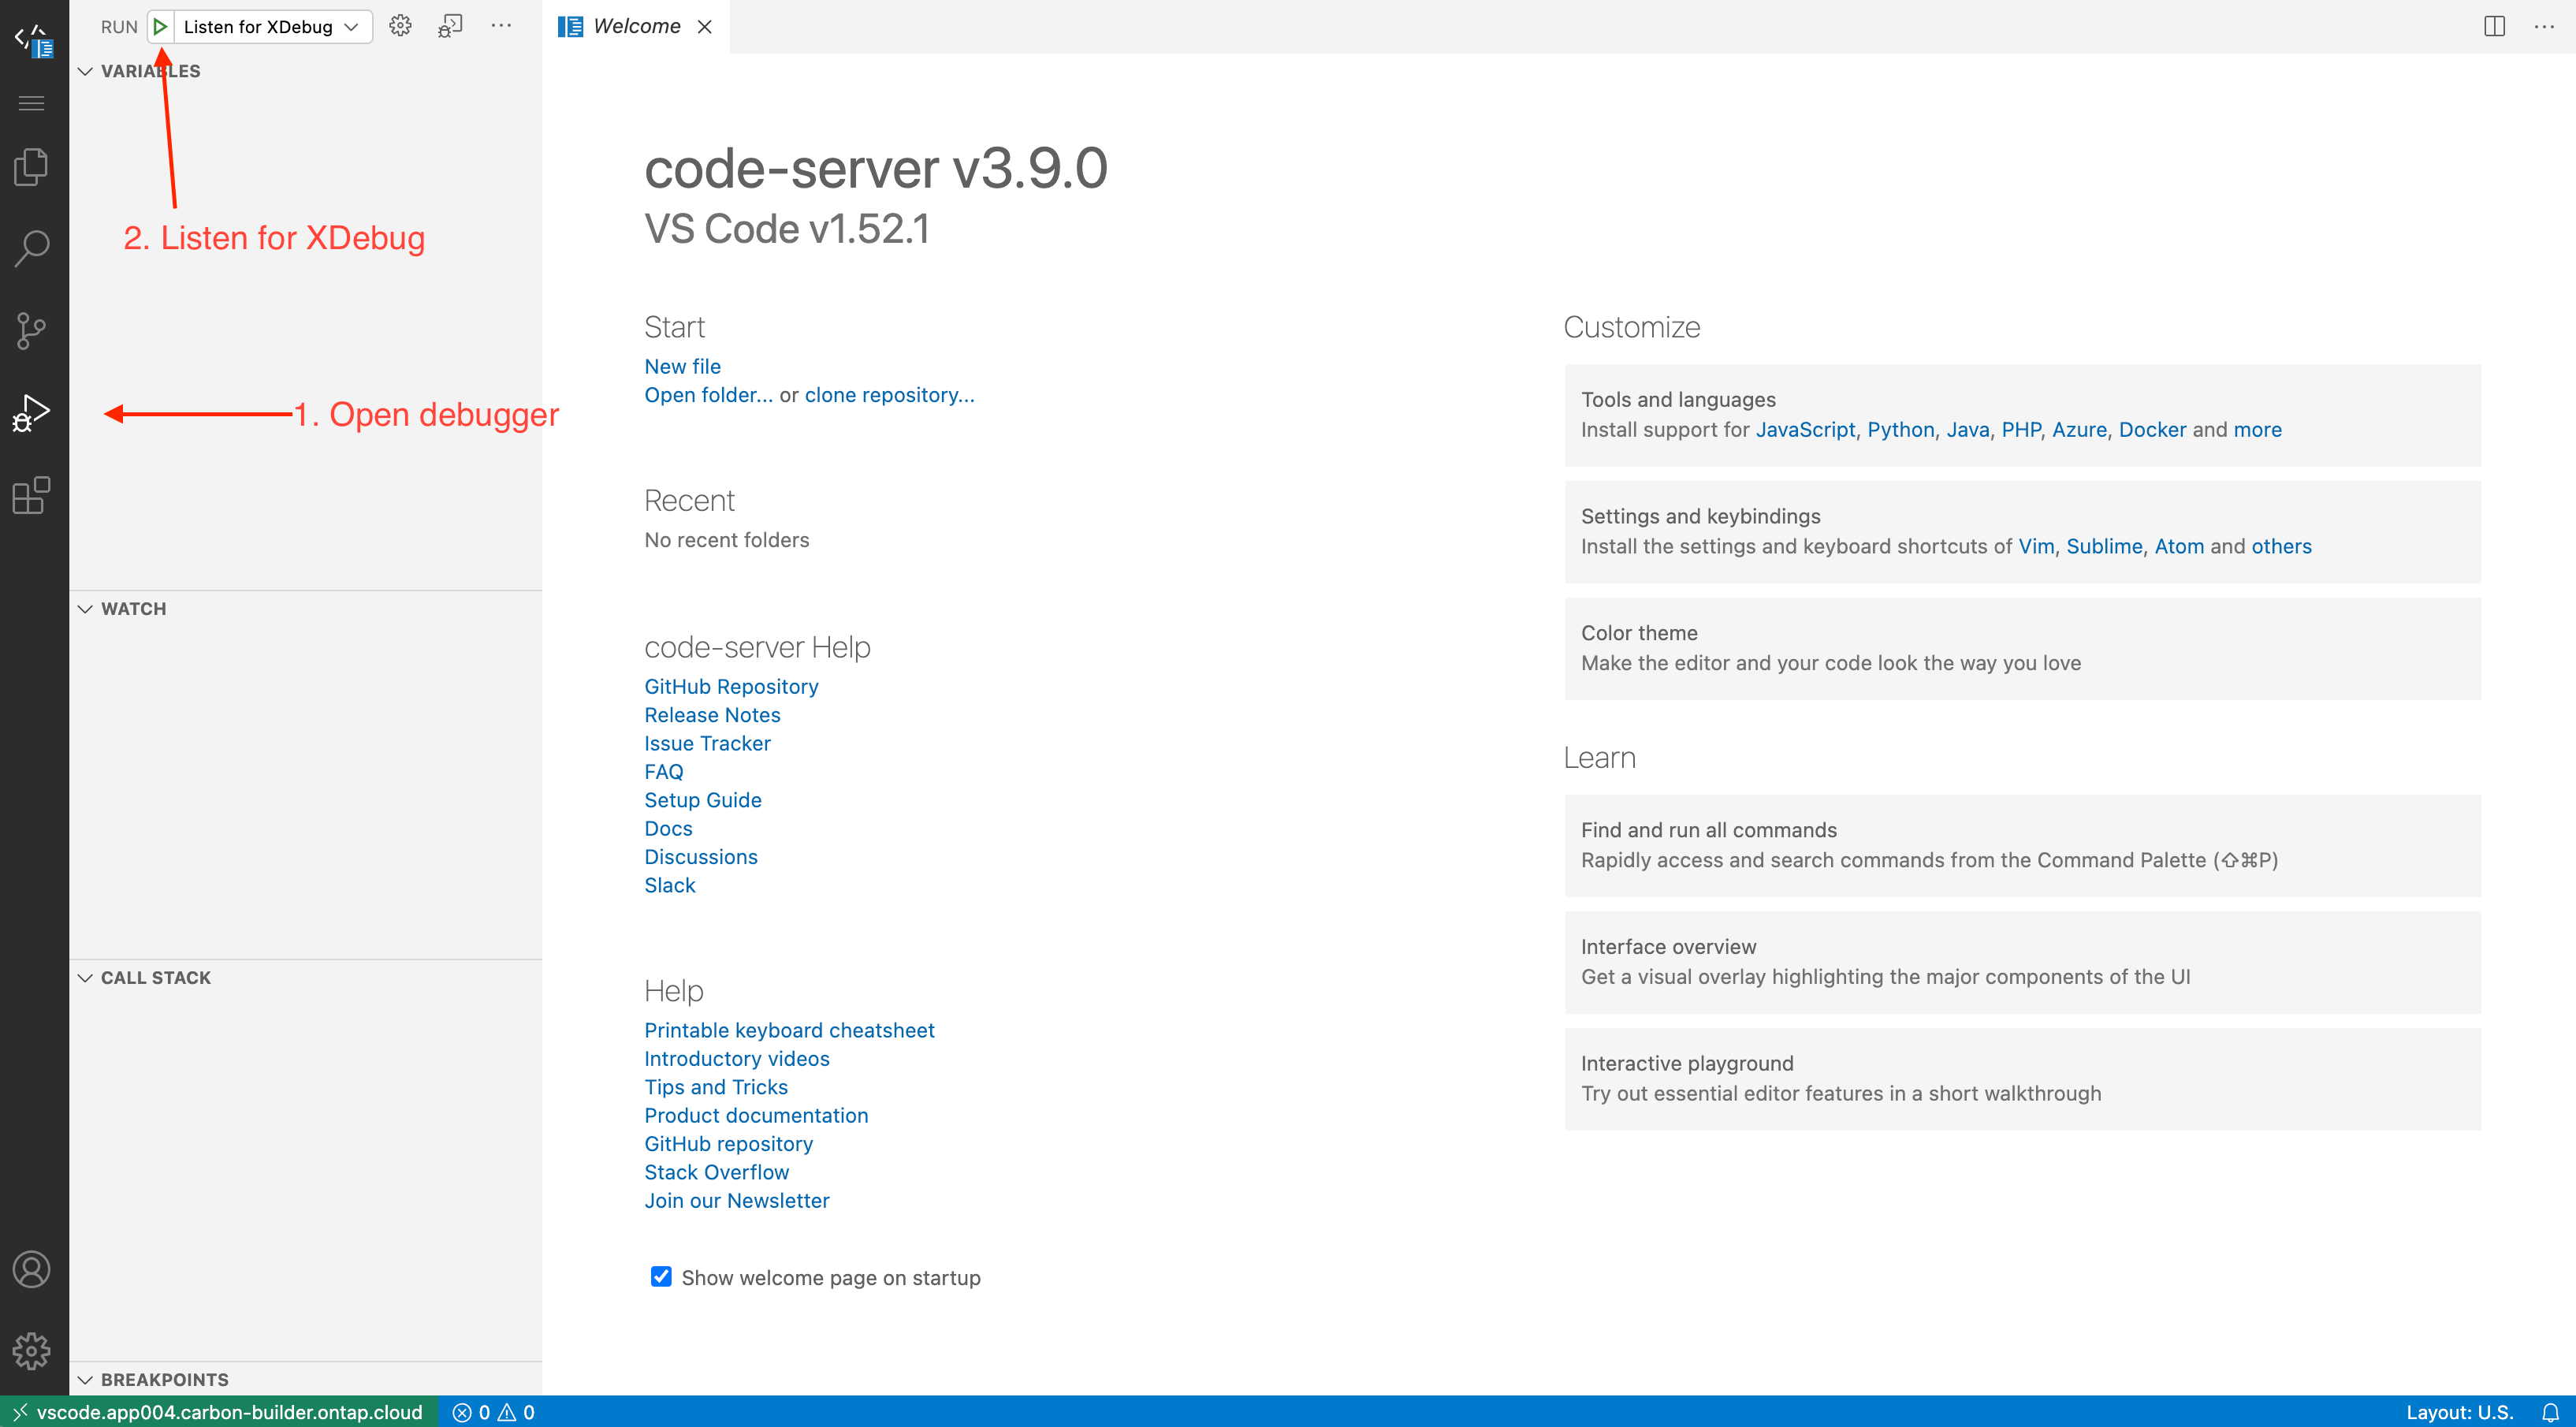Open the Tips and Tricks link
This screenshot has width=2576, height=1427.
pos(715,1087)
